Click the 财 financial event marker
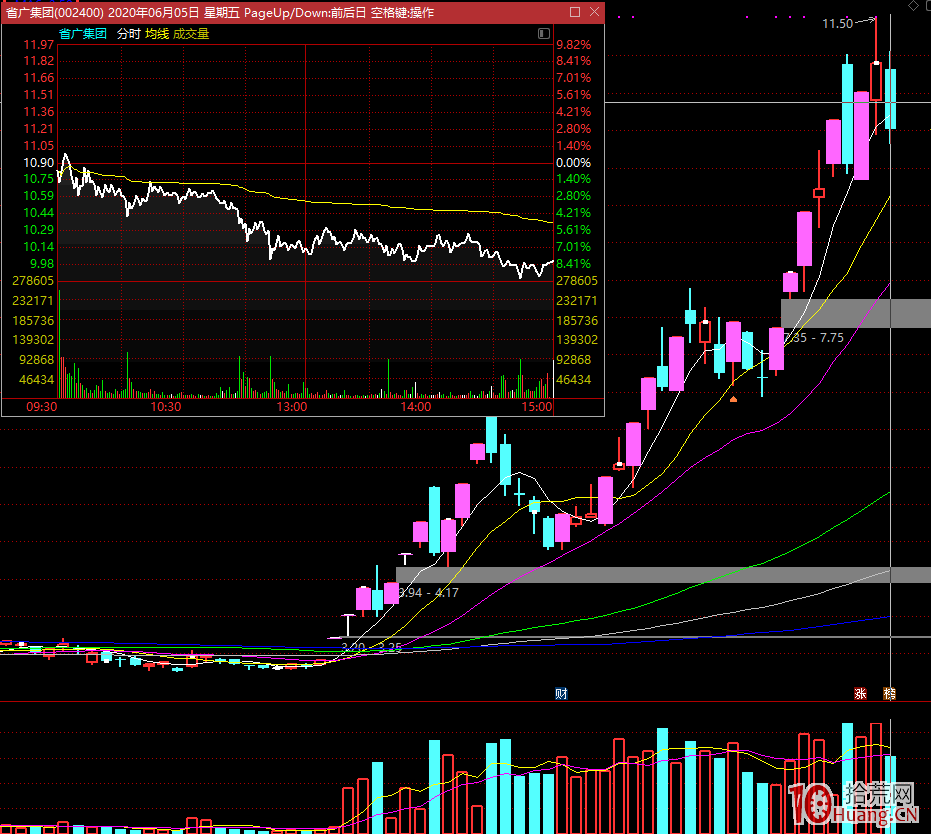 [561, 693]
